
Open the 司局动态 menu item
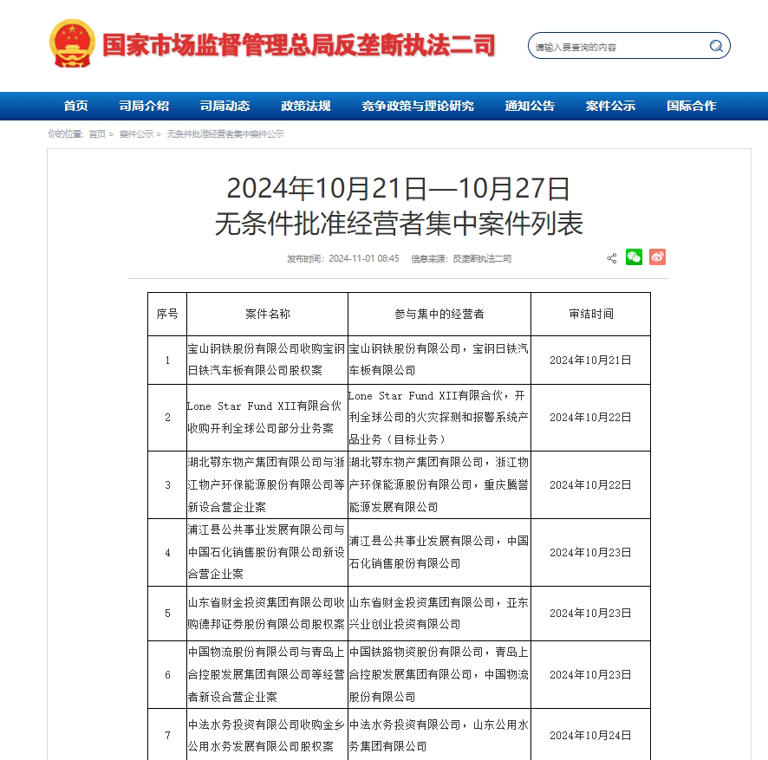point(225,106)
